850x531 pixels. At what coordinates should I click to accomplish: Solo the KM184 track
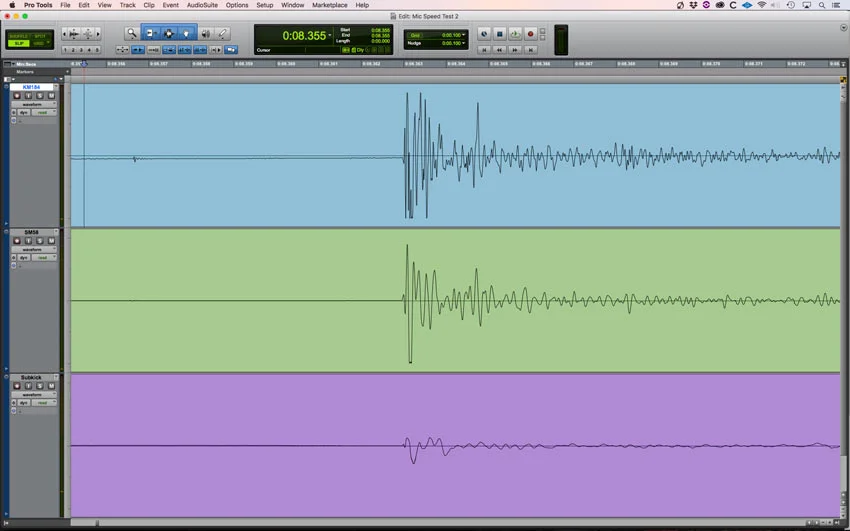click(40, 96)
